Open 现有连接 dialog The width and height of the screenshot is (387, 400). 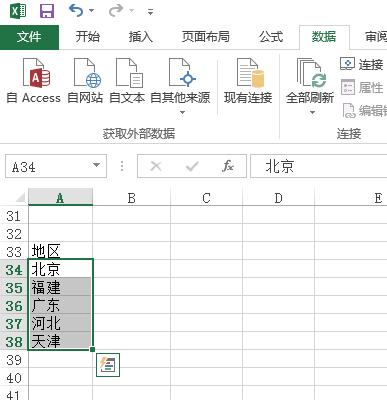248,81
